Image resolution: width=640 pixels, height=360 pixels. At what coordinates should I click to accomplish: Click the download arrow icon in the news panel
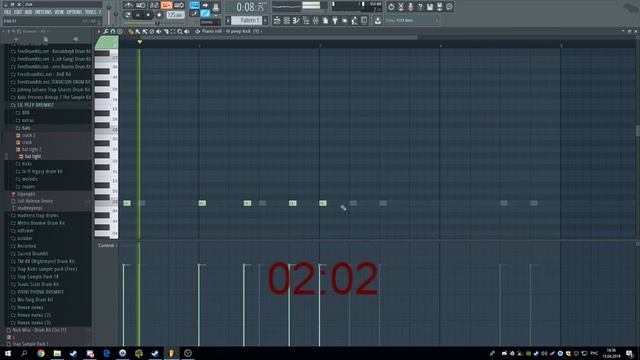(x=378, y=20)
